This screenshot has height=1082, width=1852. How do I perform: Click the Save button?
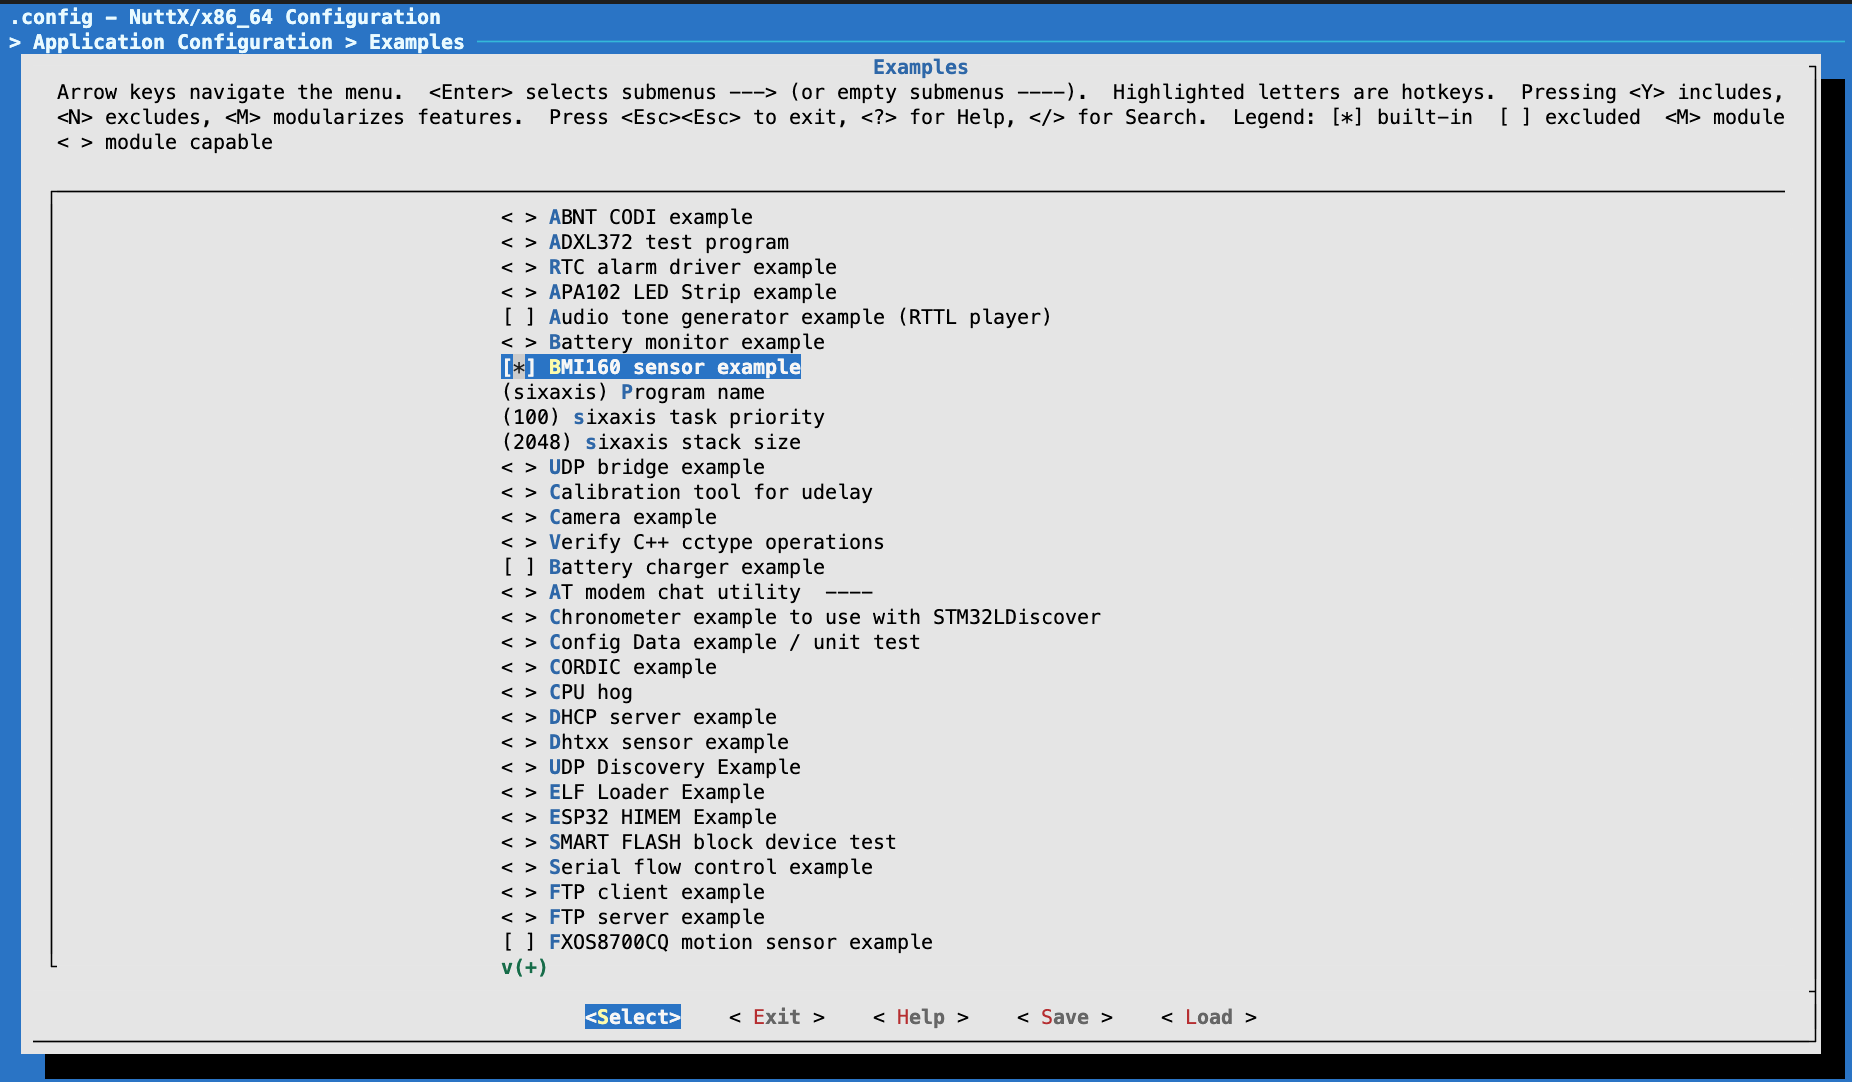[x=1064, y=1017]
